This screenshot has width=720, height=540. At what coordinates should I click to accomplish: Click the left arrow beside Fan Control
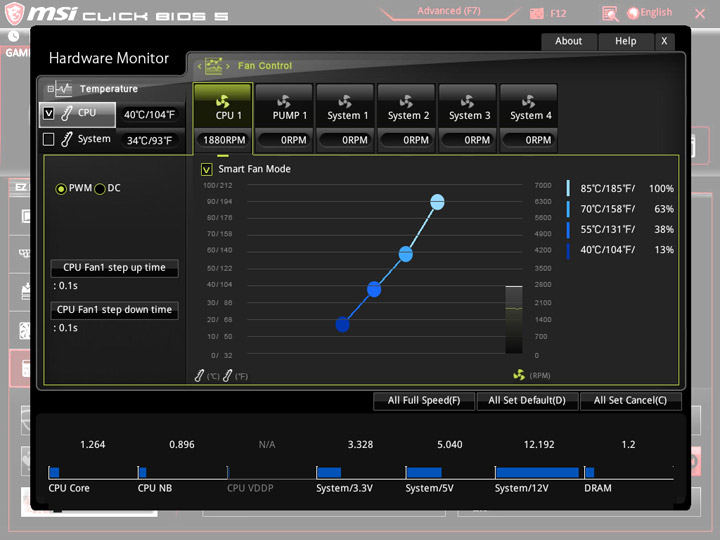click(199, 67)
